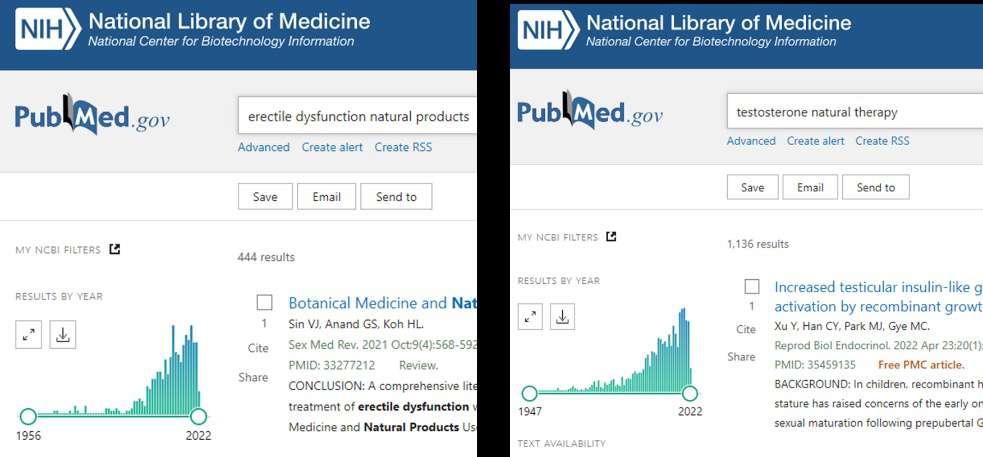Download the results-by-year data above the 1956 timeline
Image resolution: width=983 pixels, height=457 pixels.
63,335
